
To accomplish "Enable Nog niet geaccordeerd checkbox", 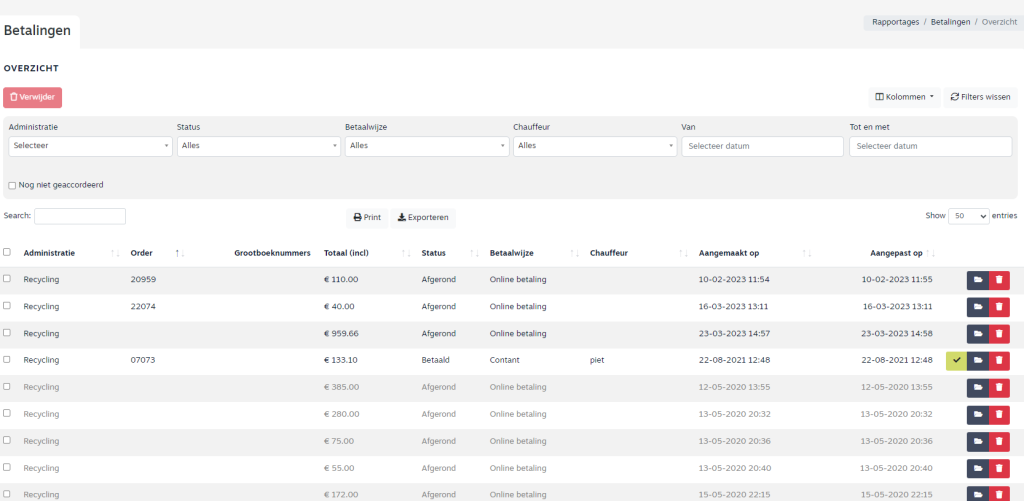I will [x=12, y=185].
